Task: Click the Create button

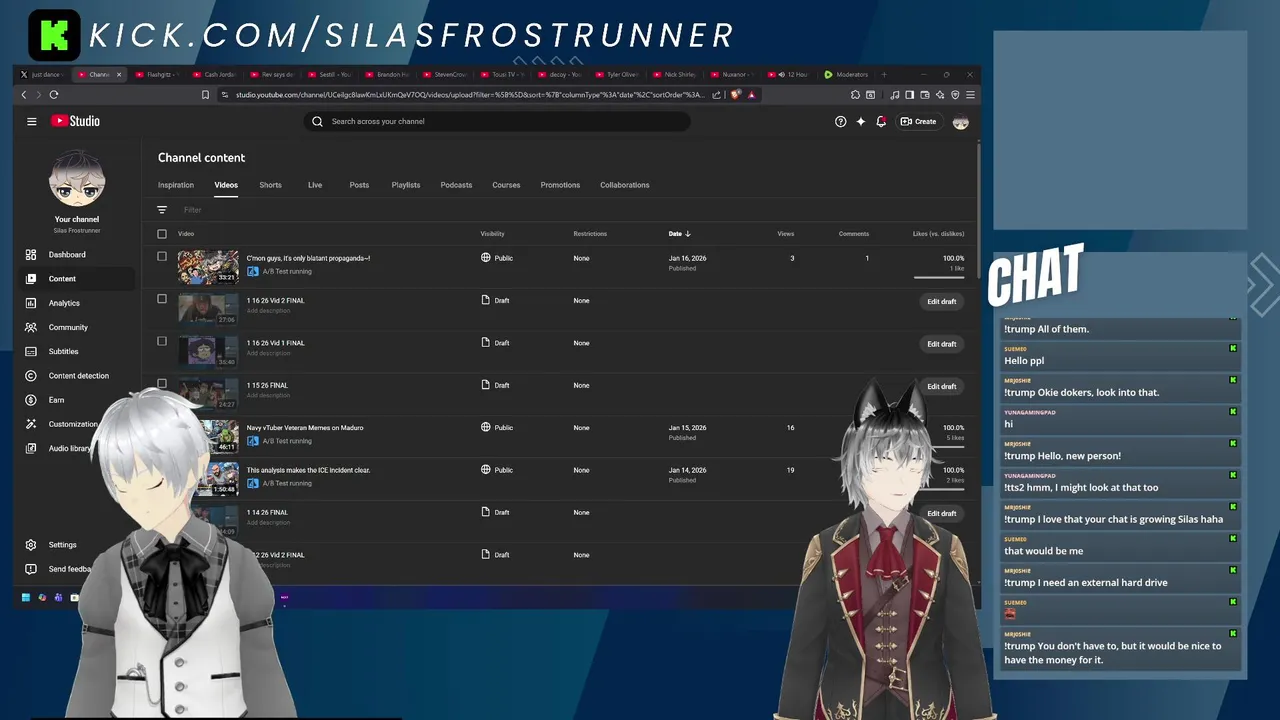Action: click(x=918, y=122)
